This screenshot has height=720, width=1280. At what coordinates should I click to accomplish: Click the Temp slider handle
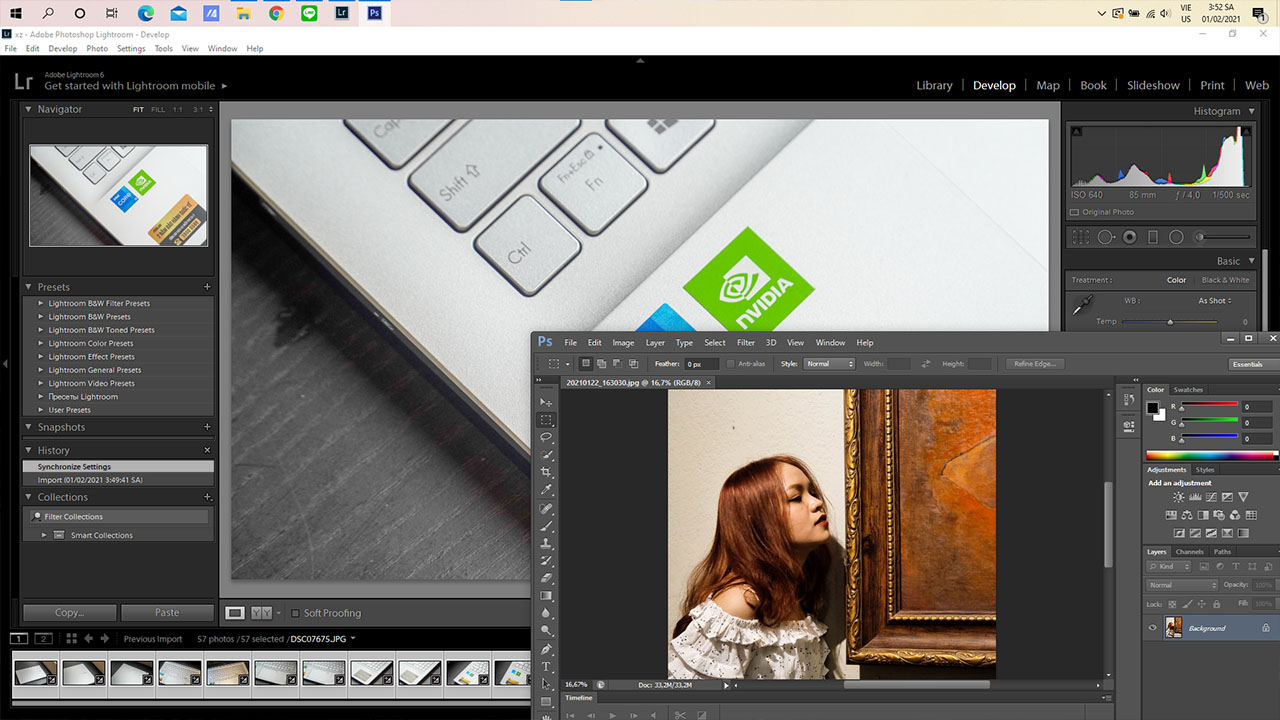click(1170, 322)
